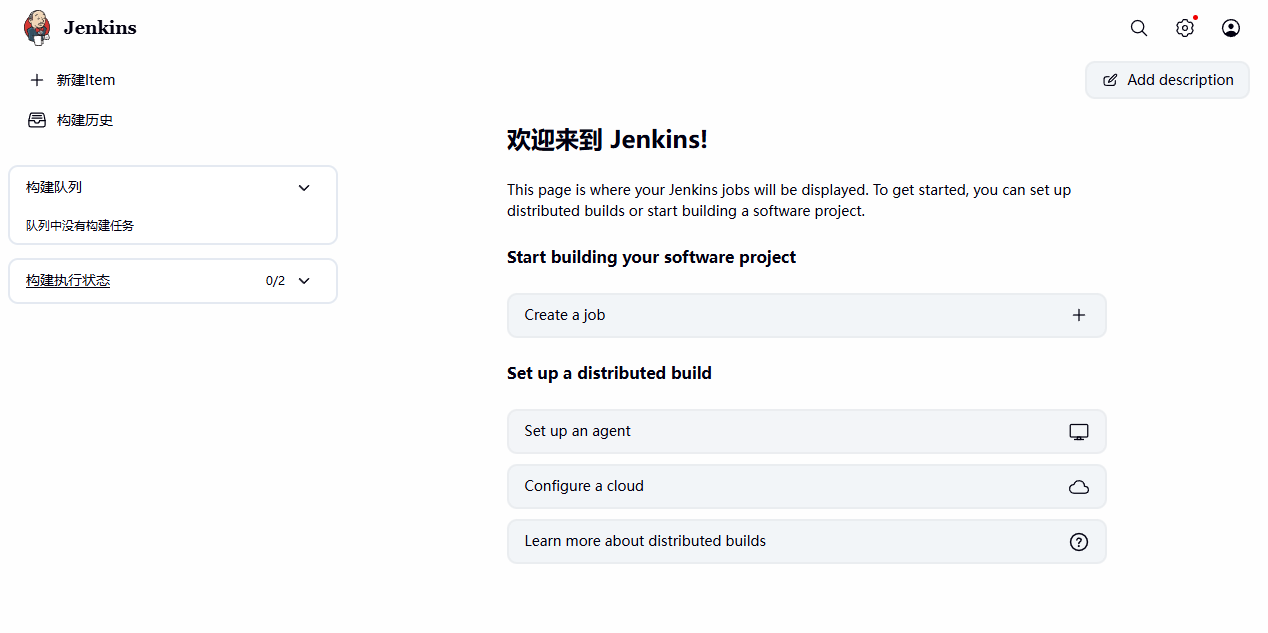Open the settings gear with notification dot
The image size is (1268, 633).
[x=1185, y=28]
